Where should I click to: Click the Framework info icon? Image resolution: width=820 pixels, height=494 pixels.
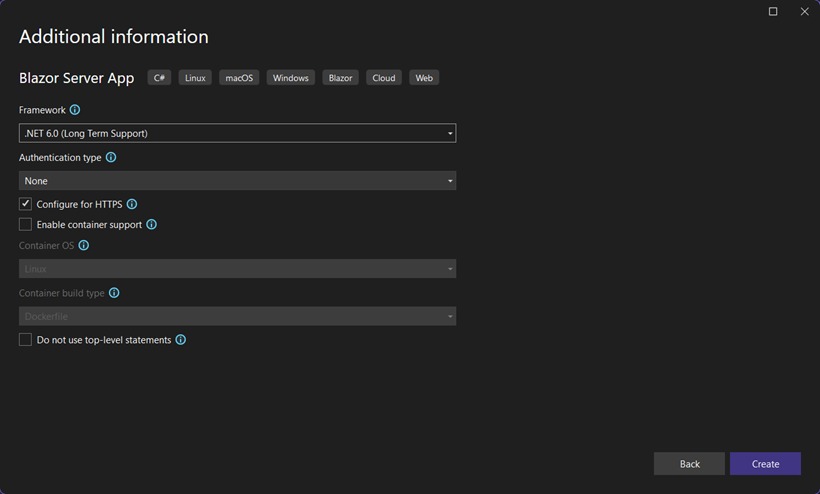75,110
